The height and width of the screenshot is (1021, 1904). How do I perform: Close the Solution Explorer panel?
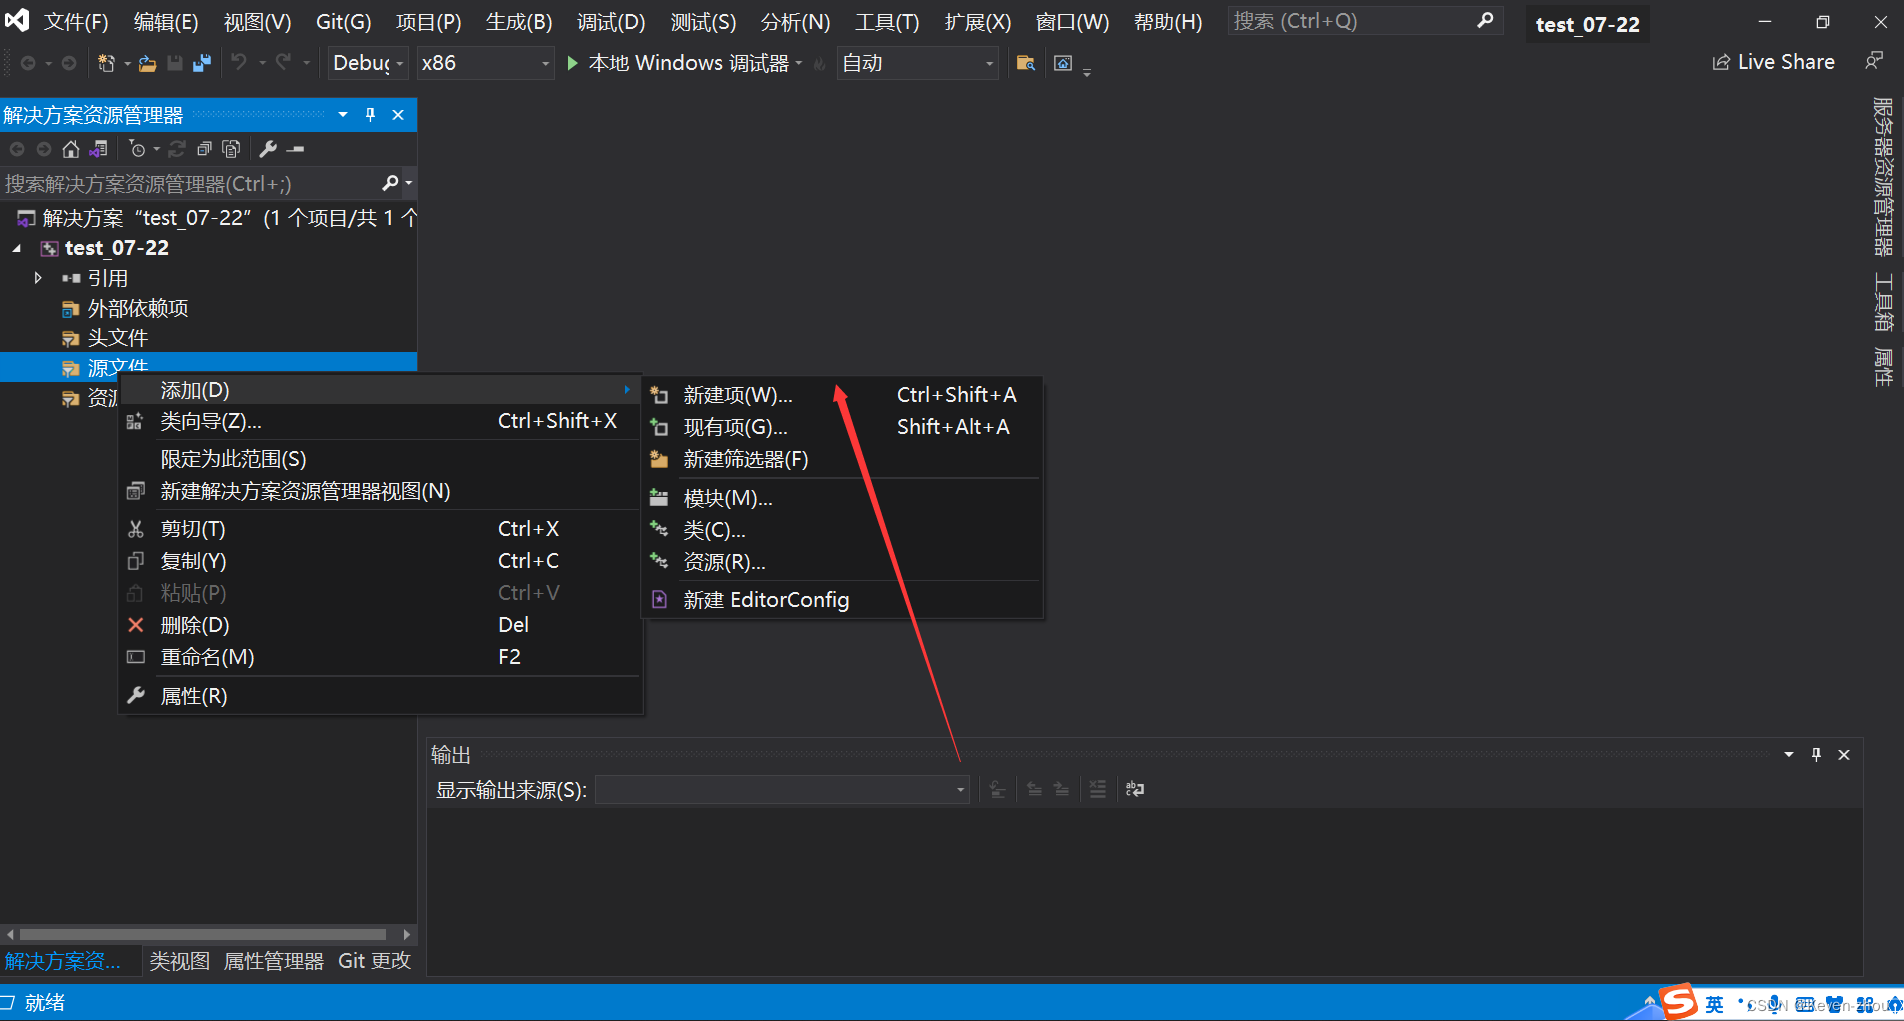click(x=398, y=115)
